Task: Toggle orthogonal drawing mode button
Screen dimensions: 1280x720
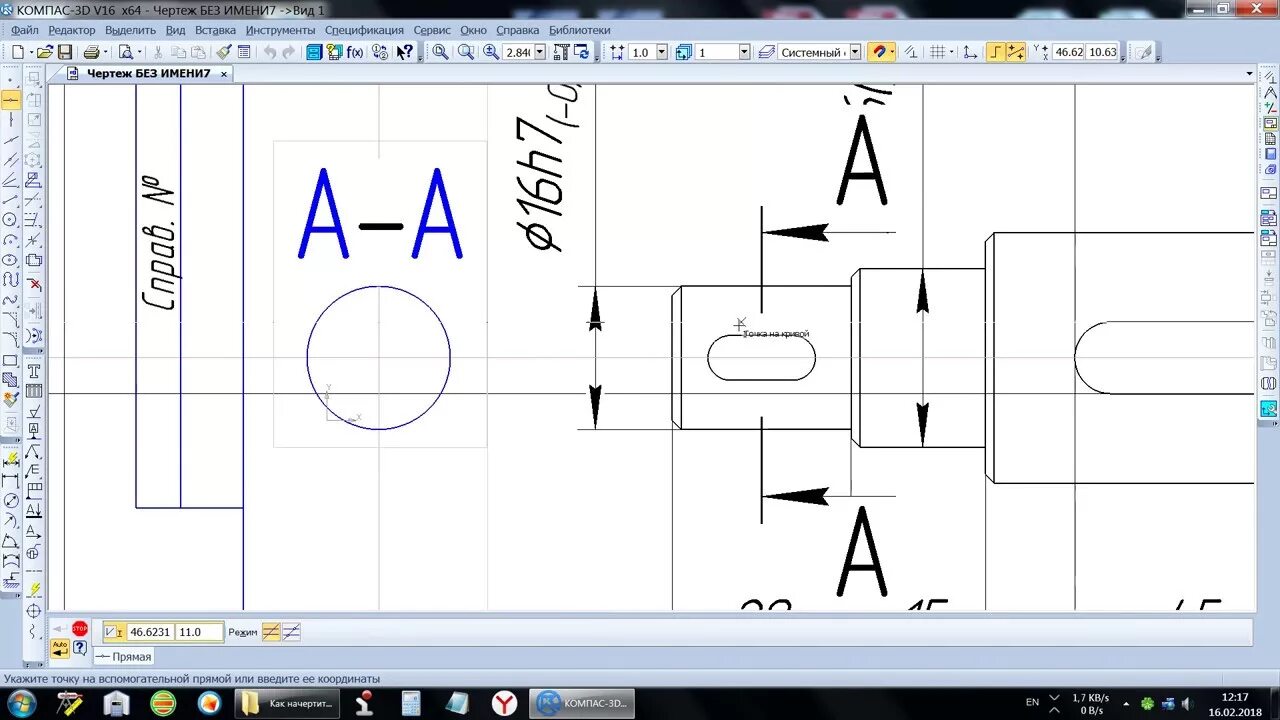Action: click(996, 52)
